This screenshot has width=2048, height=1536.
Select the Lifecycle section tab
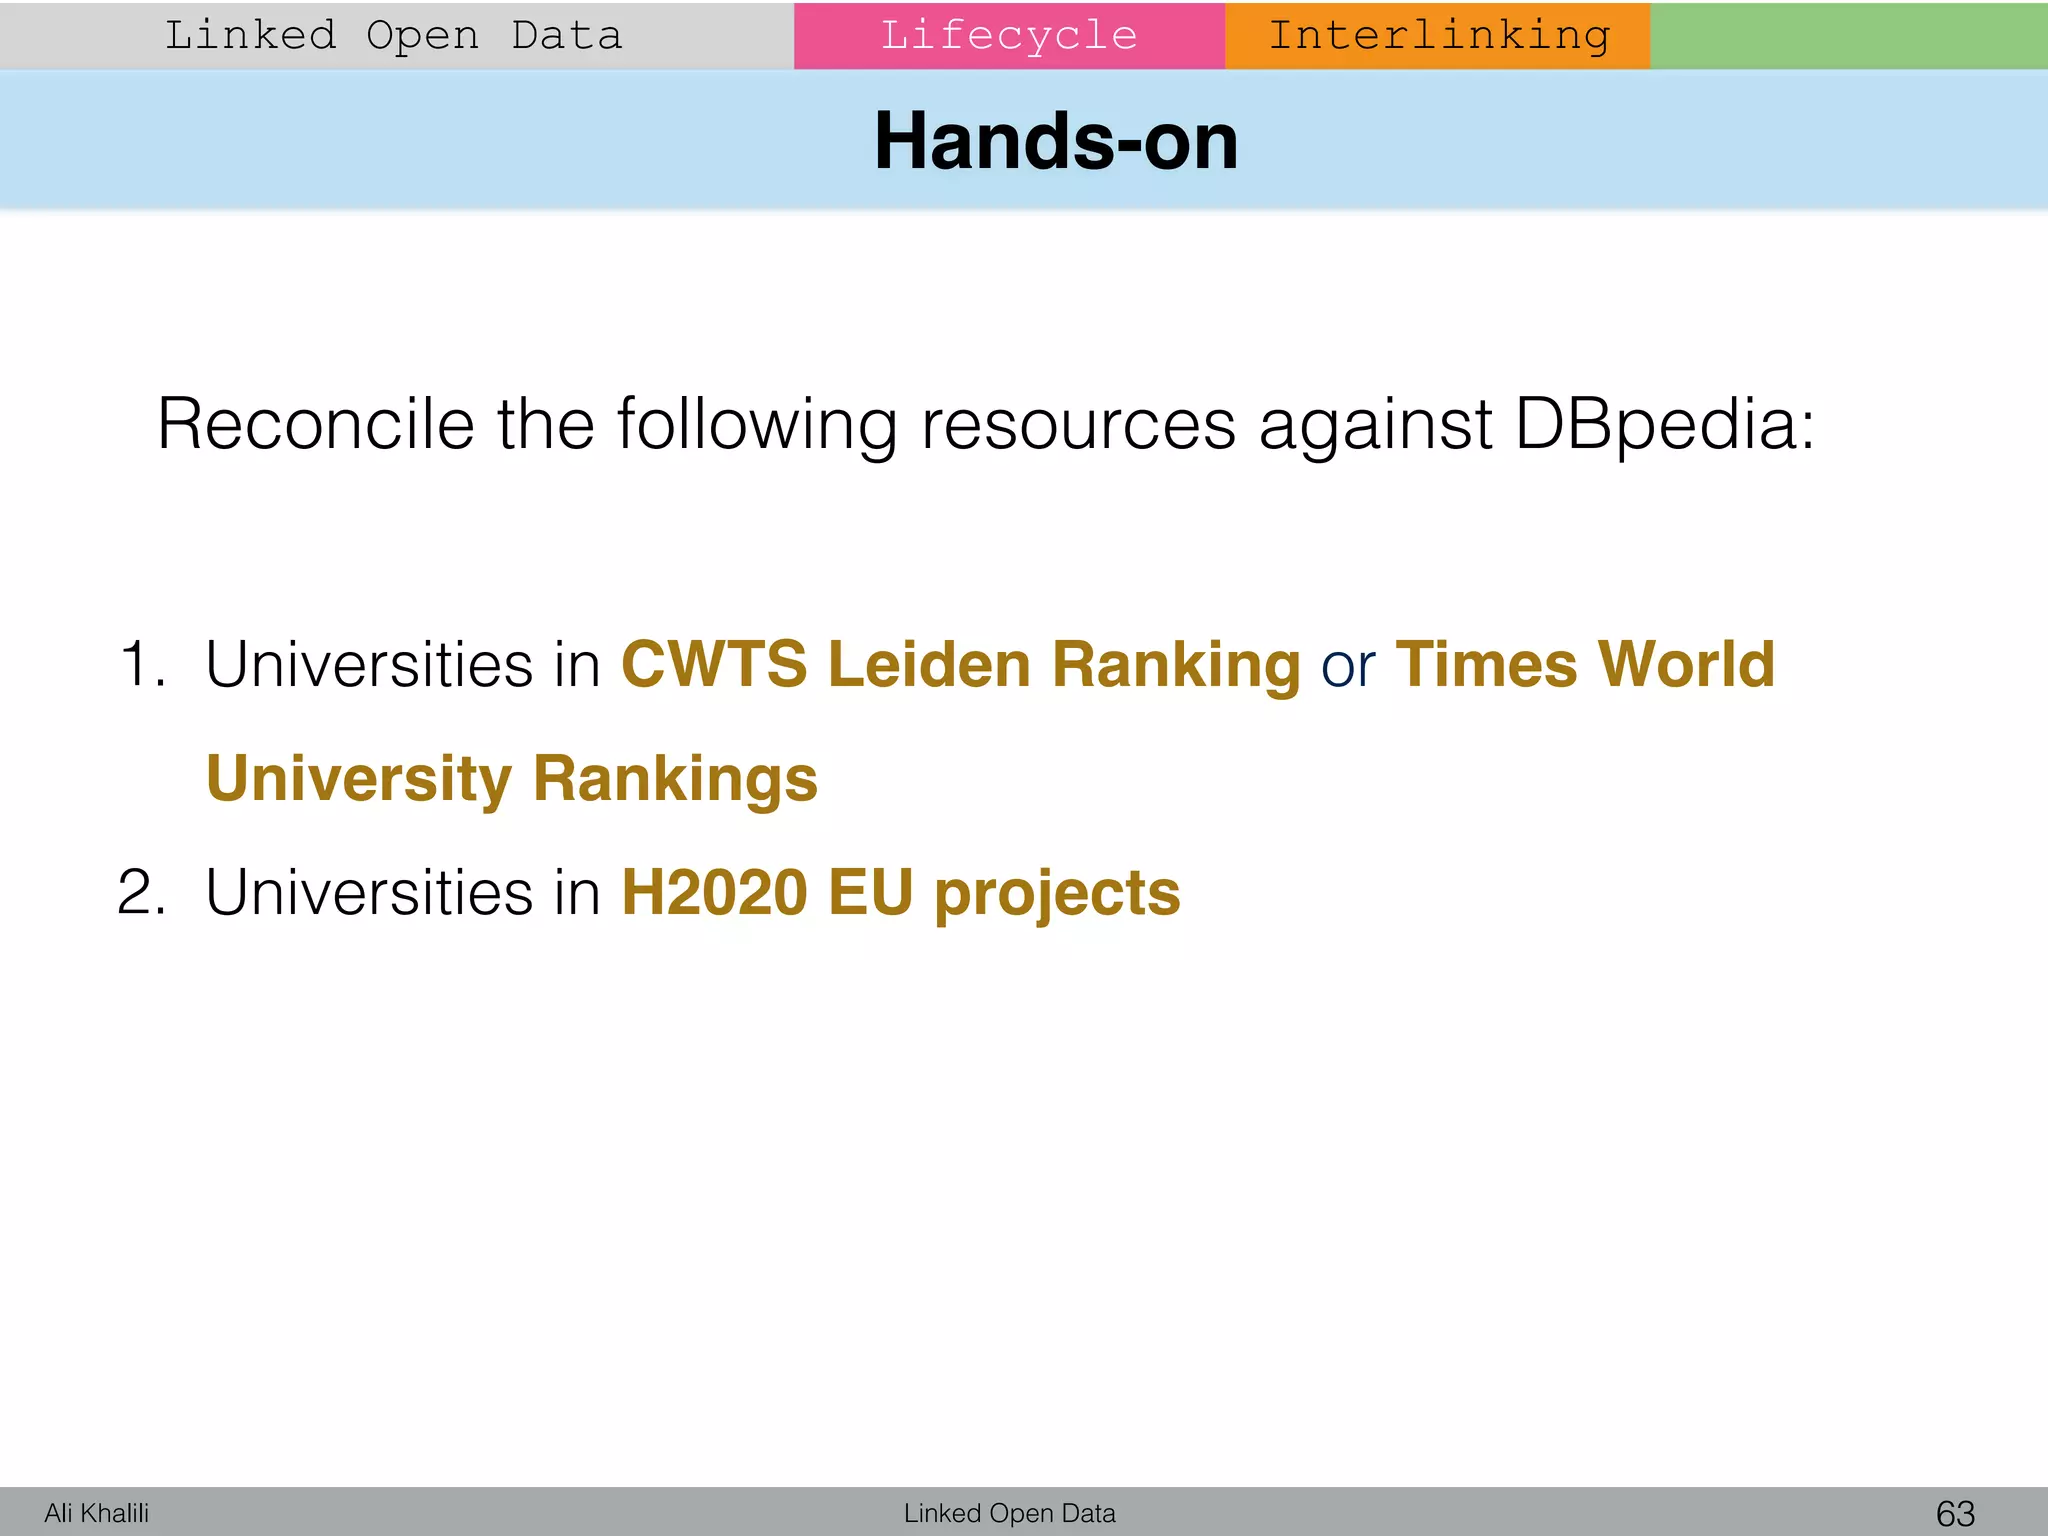click(x=1008, y=36)
